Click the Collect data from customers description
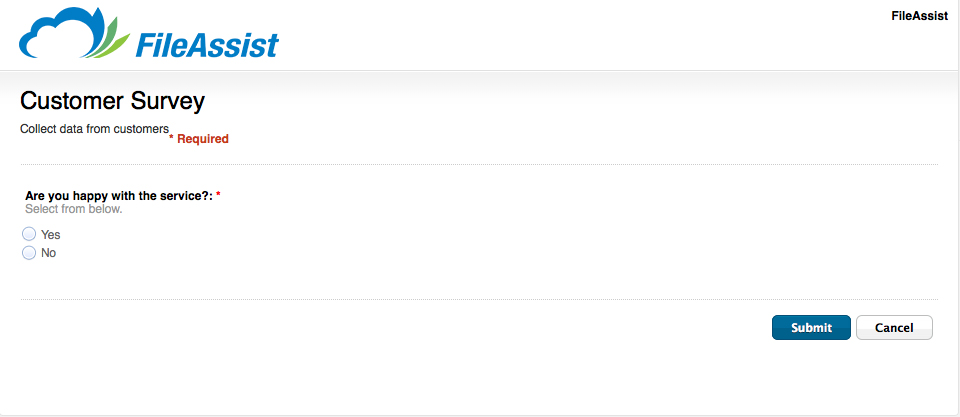The width and height of the screenshot is (960, 417). pyautogui.click(x=94, y=129)
